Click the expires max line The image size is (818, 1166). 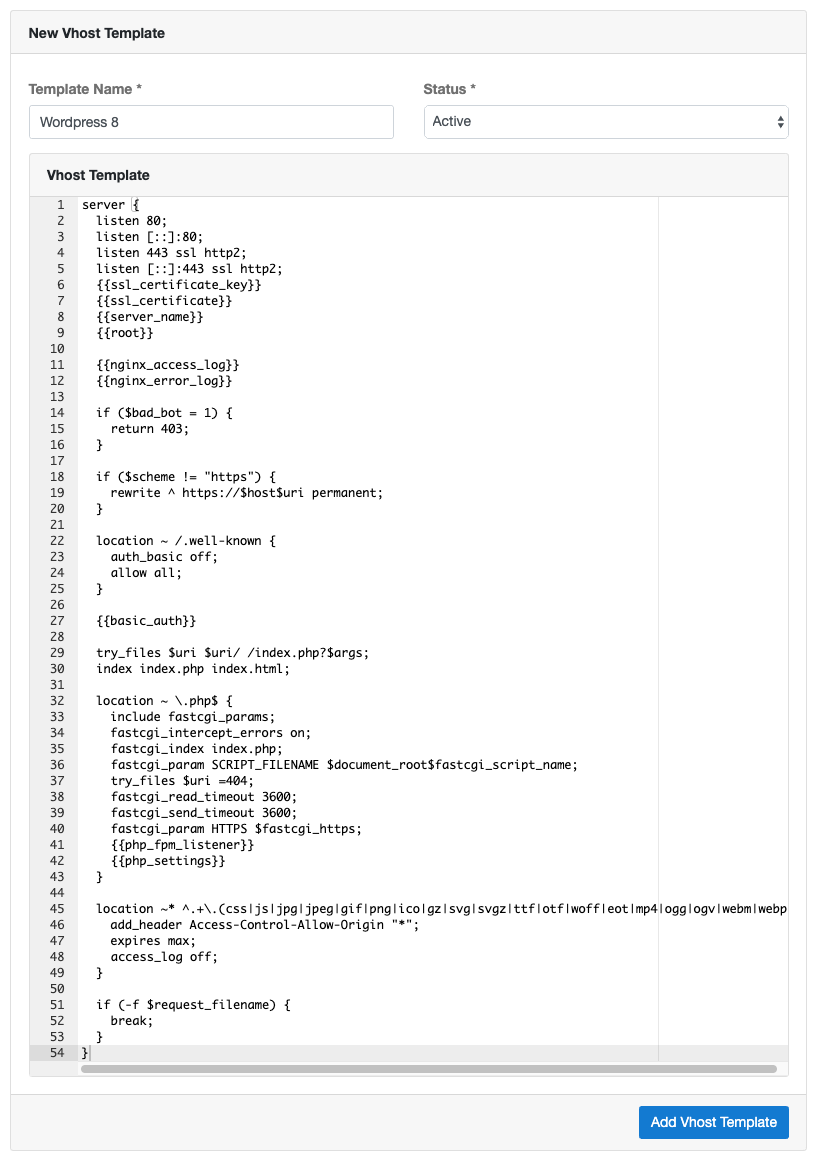pos(153,941)
